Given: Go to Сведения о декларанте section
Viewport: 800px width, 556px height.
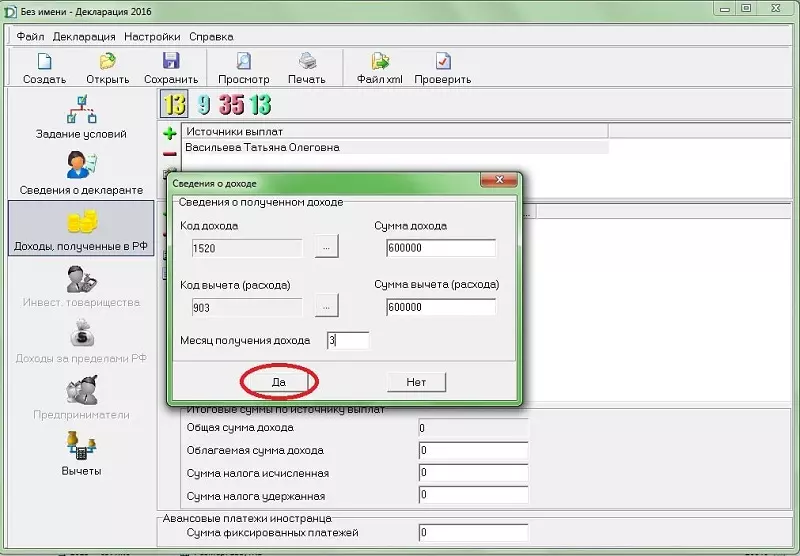Looking at the screenshot, I should [81, 173].
